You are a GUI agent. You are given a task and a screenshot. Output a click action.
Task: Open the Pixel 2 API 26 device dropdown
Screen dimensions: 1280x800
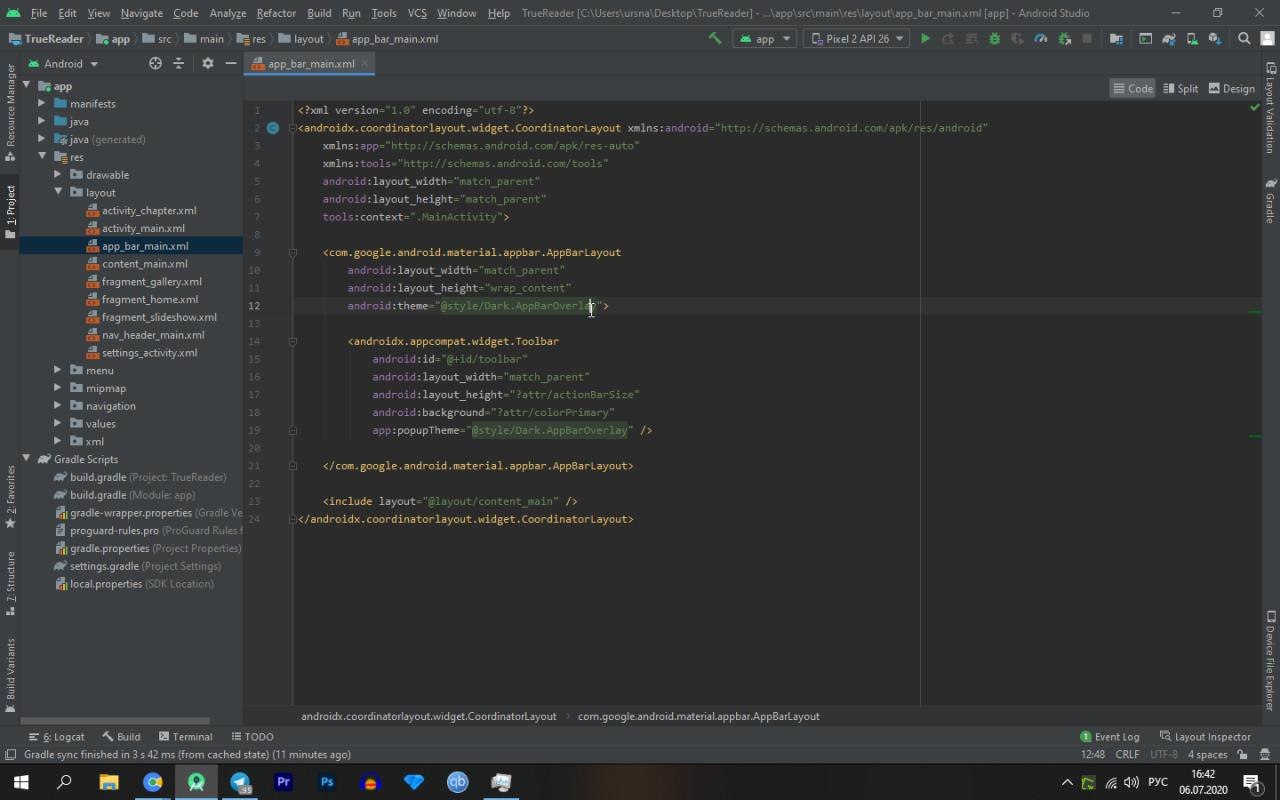(856, 38)
